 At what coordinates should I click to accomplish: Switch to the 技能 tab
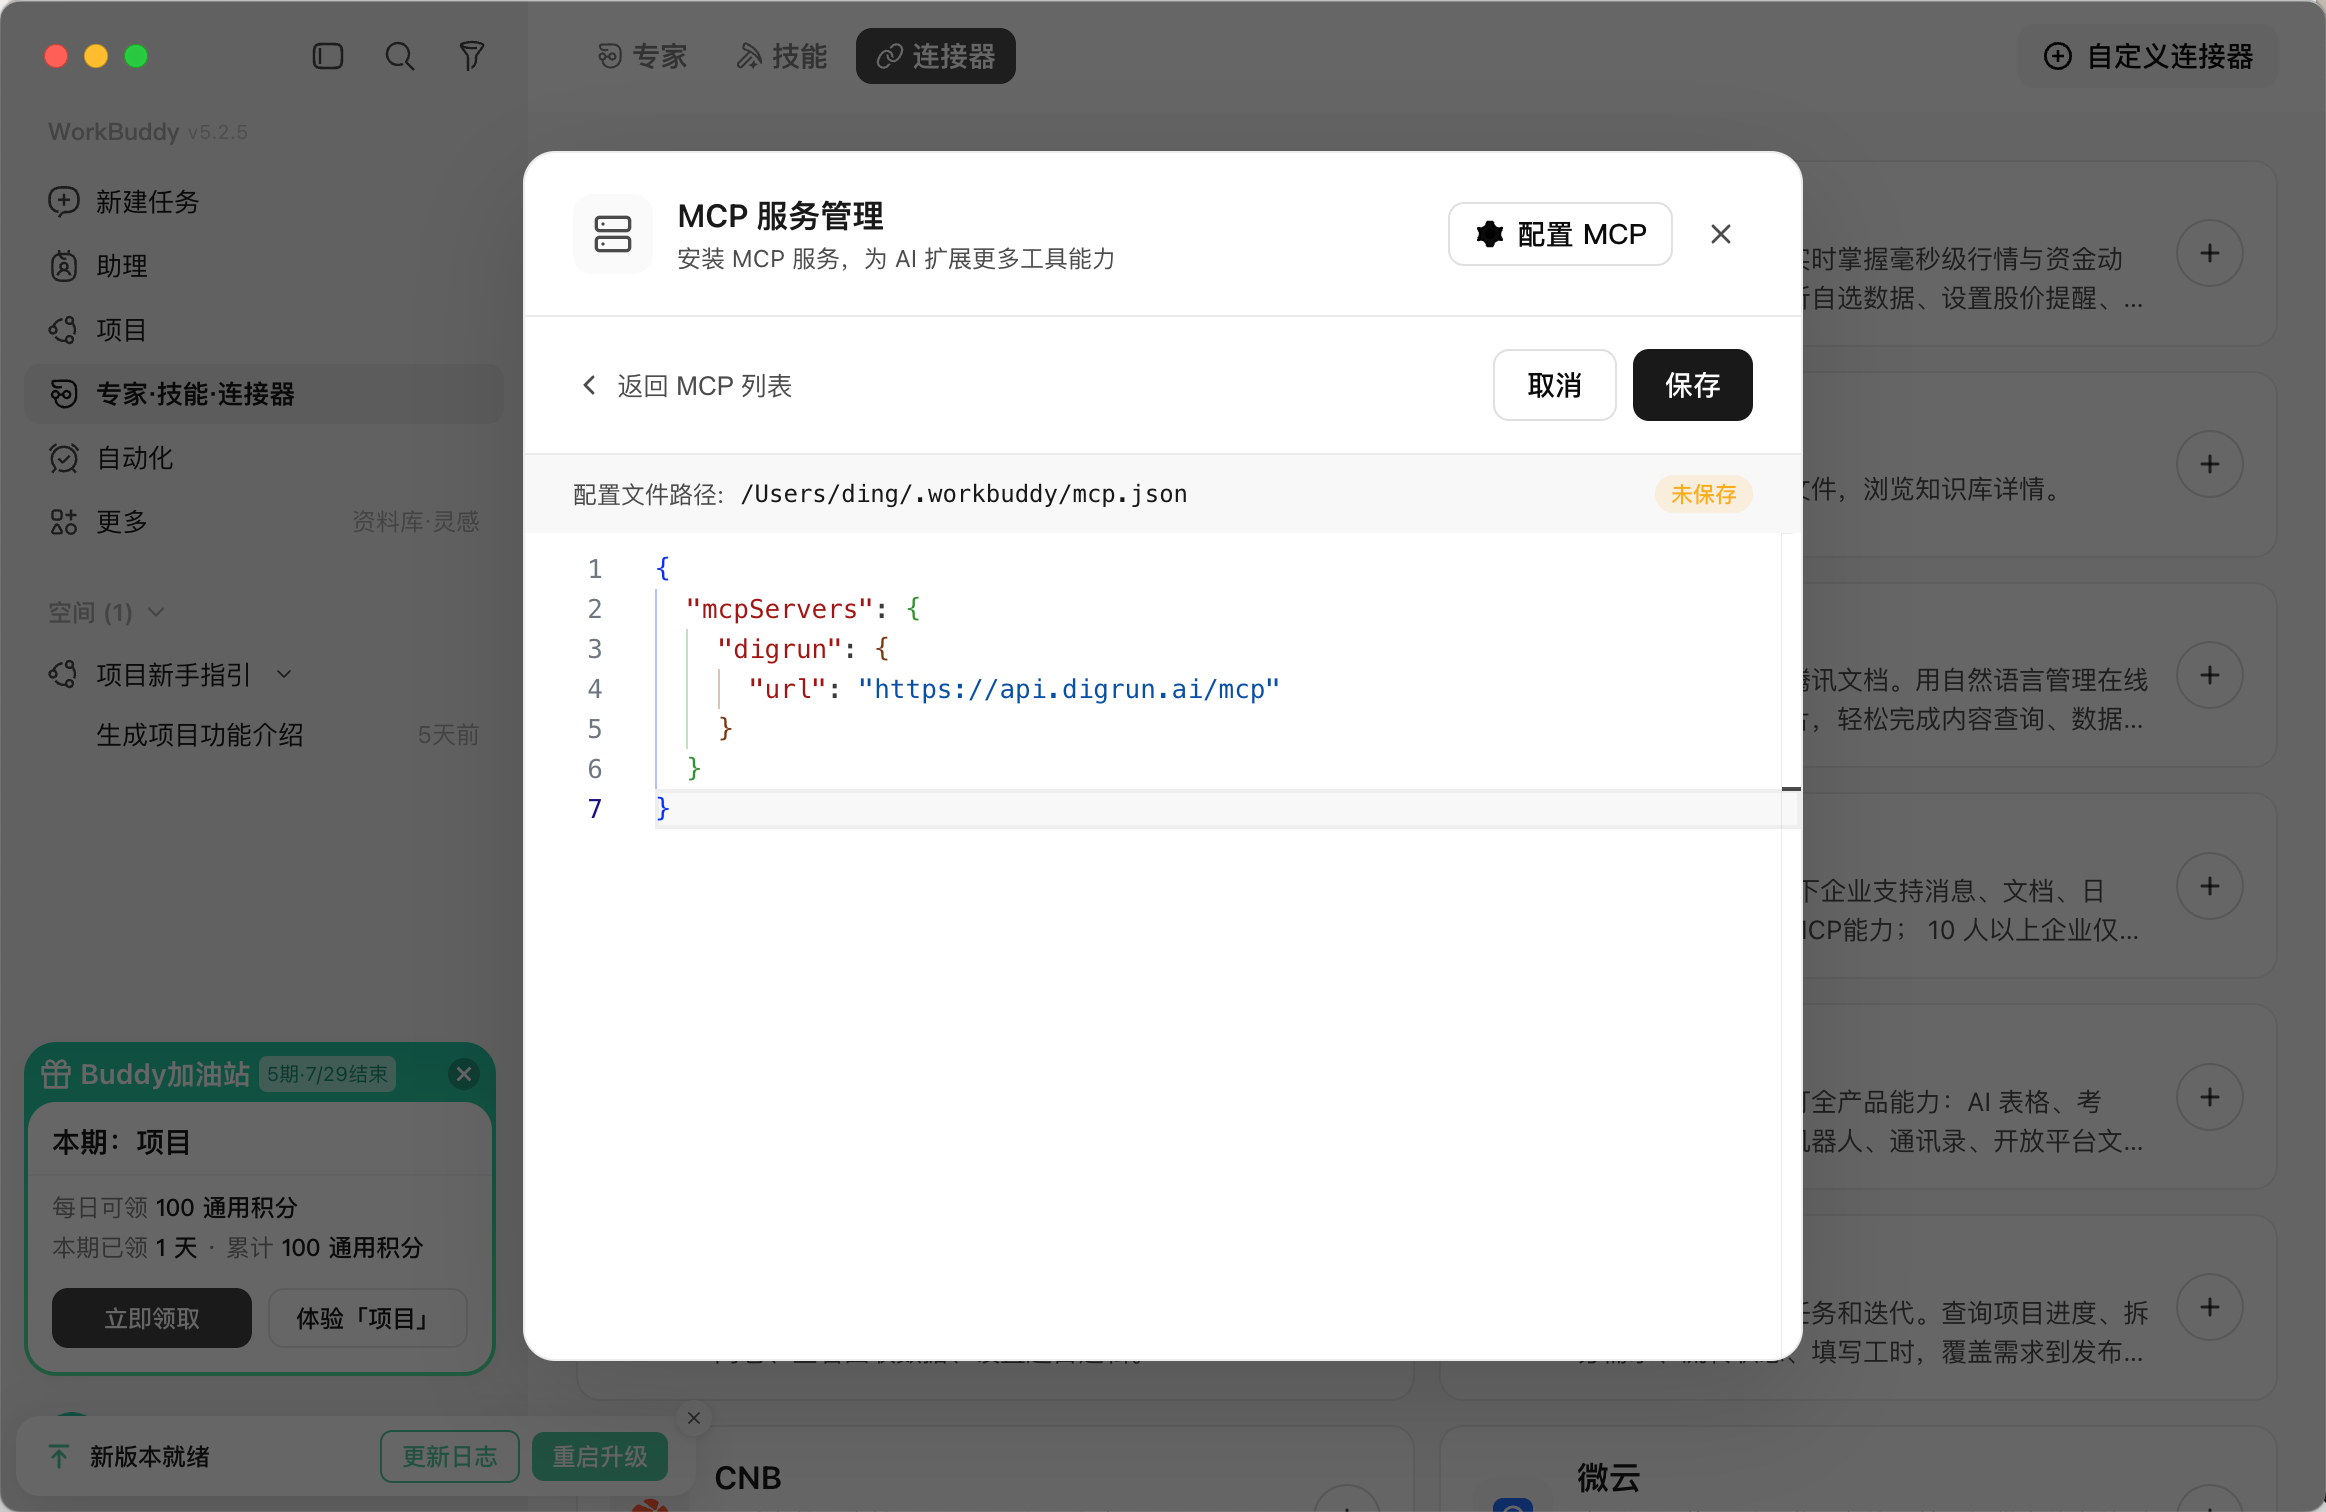click(x=782, y=56)
